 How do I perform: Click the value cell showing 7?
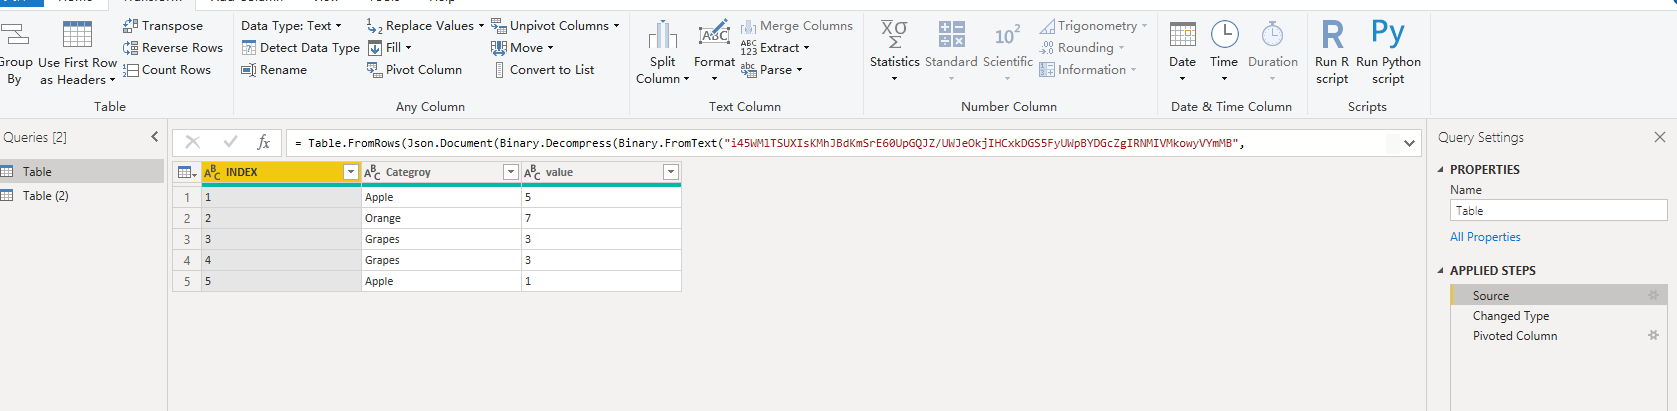pos(601,218)
